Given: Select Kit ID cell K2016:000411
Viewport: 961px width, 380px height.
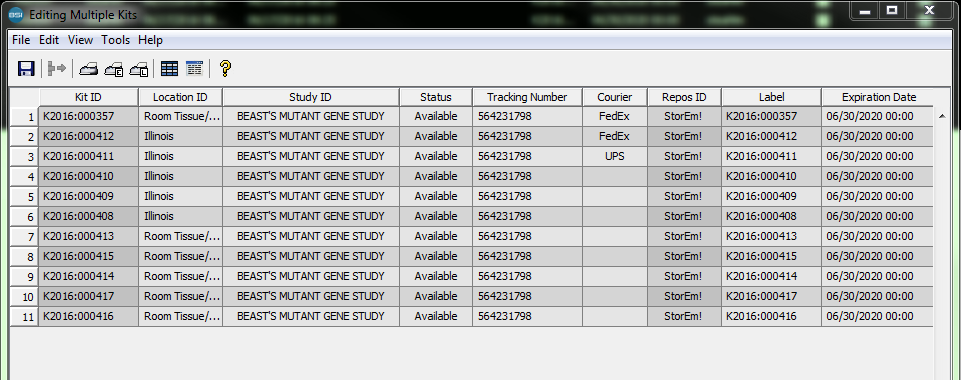Looking at the screenshot, I should [x=88, y=156].
